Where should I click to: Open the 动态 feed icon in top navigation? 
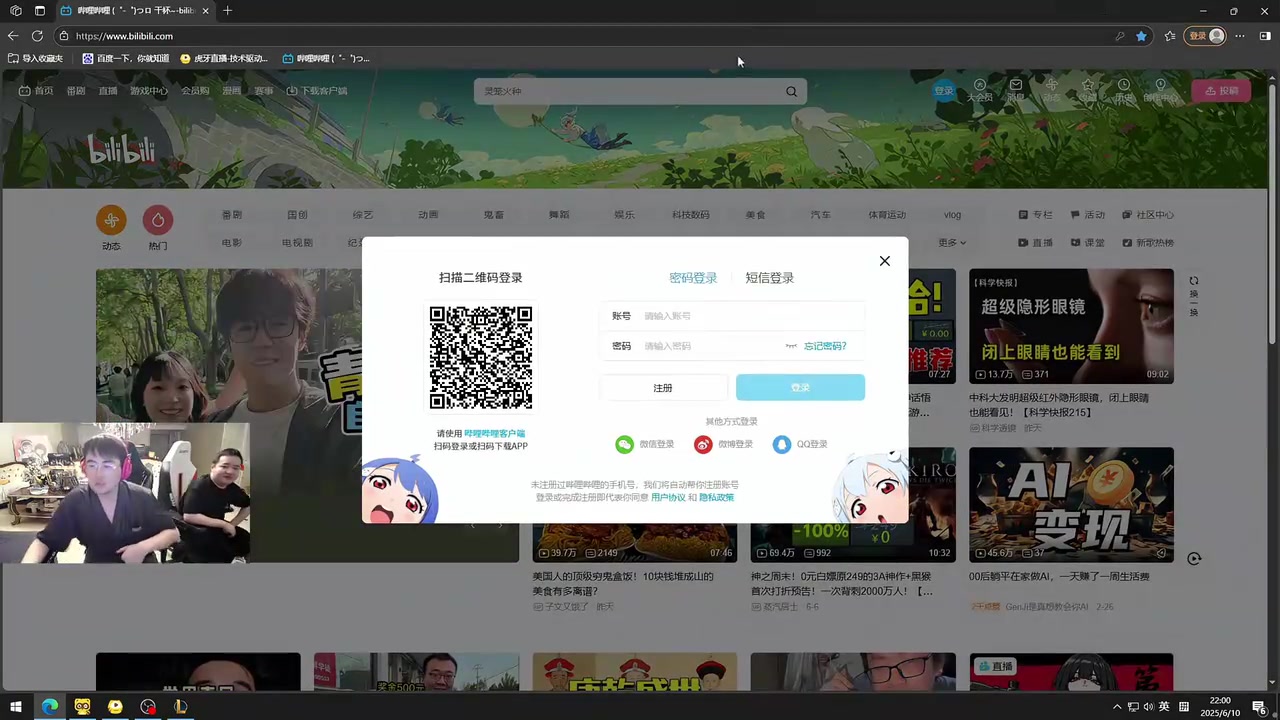click(1052, 88)
